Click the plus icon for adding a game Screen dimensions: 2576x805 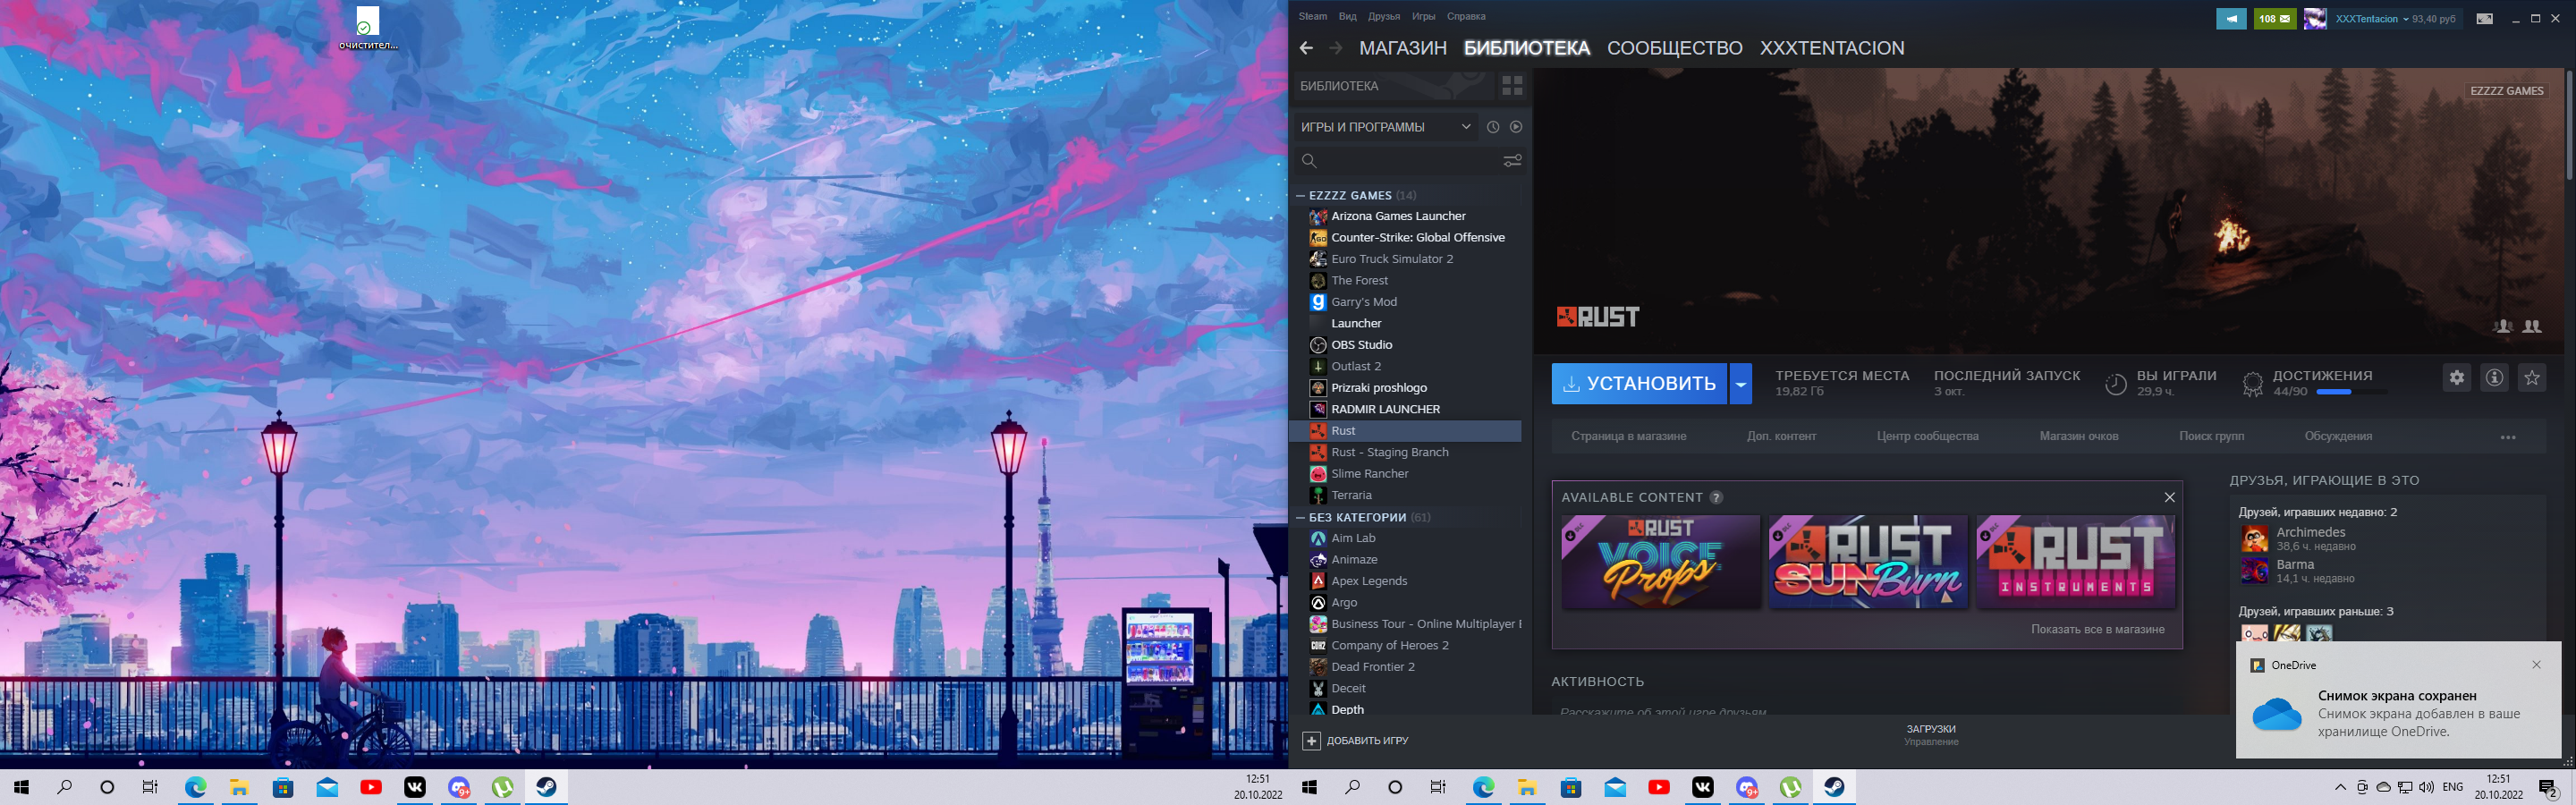[x=1311, y=741]
